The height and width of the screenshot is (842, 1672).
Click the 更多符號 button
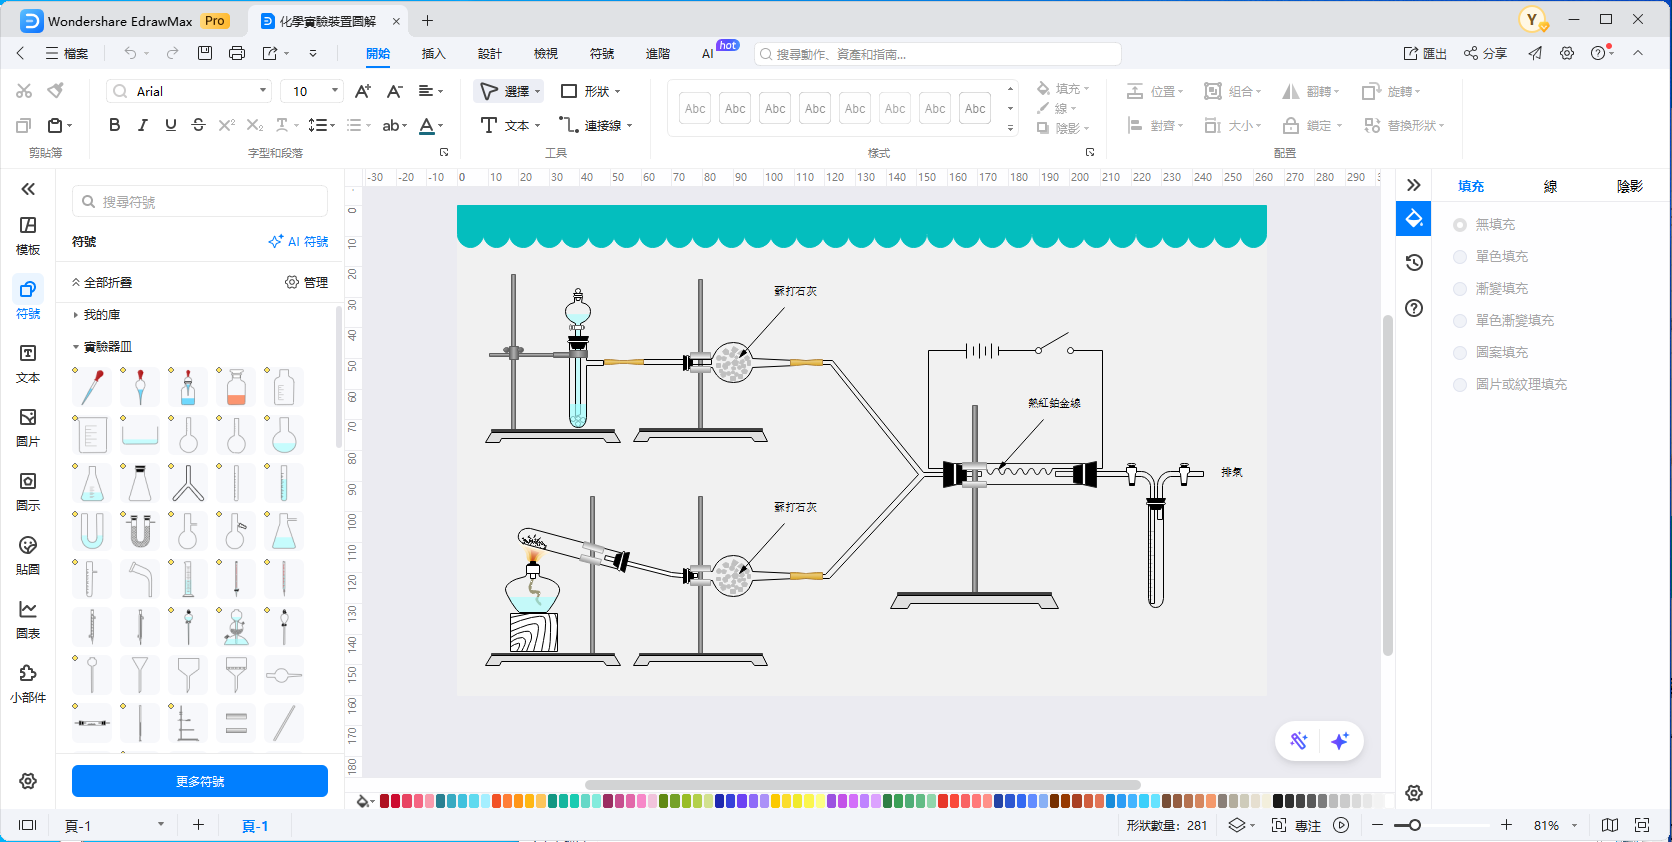(x=200, y=781)
